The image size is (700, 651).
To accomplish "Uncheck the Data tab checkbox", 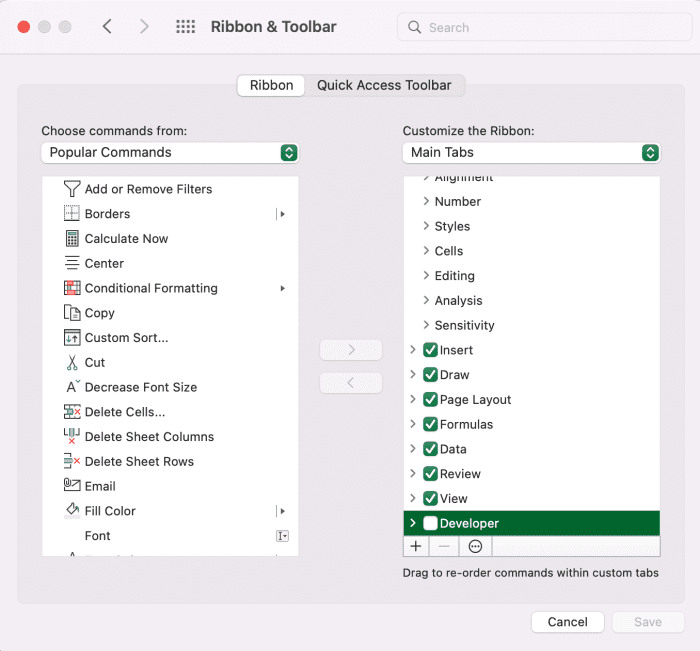I will click(430, 449).
